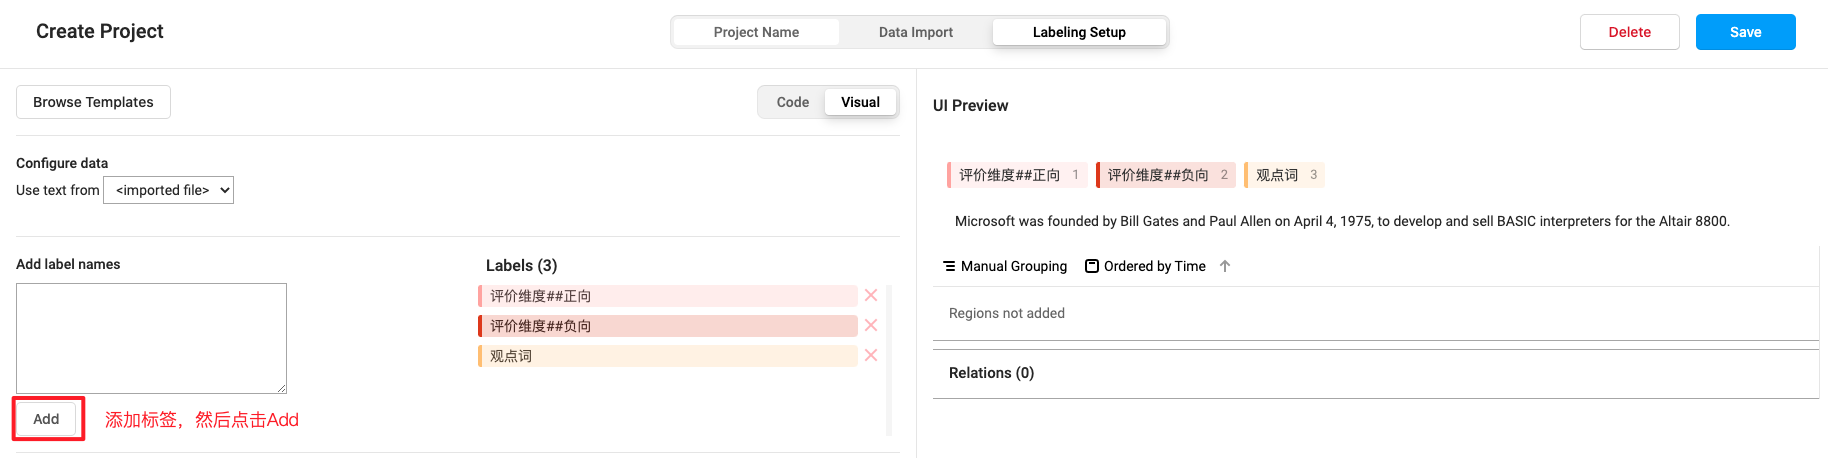Delete the 观点词 label using X icon
The image size is (1828, 458).
coord(871,355)
